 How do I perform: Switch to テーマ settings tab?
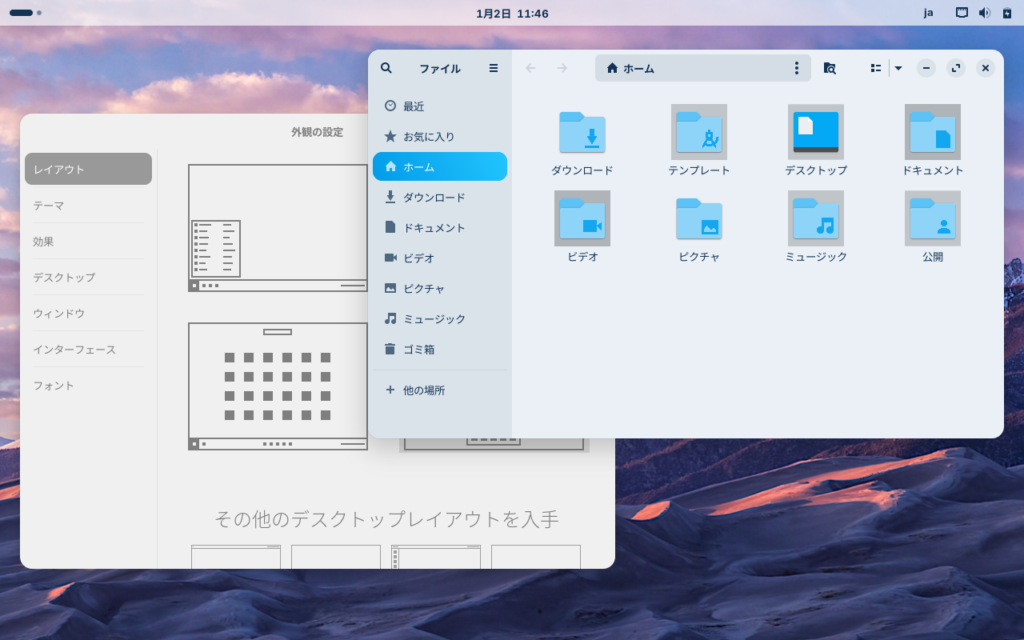click(x=48, y=205)
